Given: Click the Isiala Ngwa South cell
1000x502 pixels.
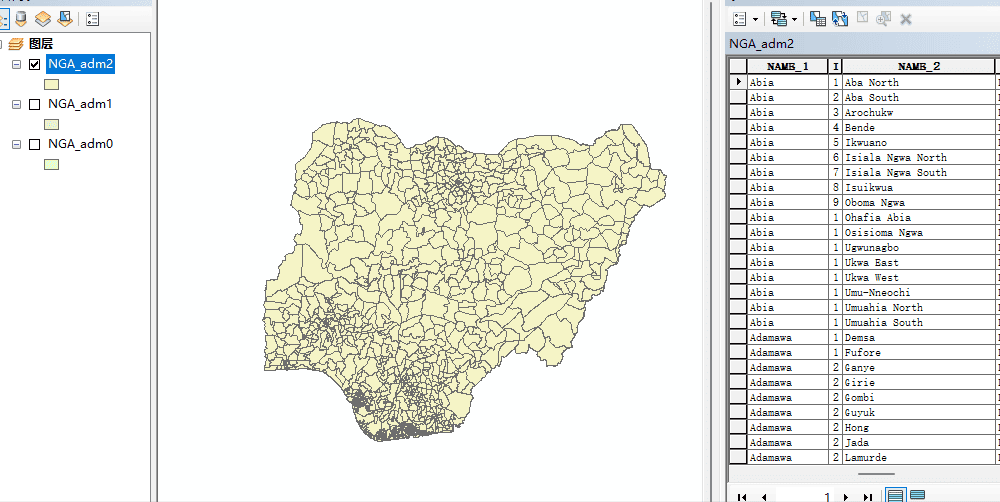Looking at the screenshot, I should click(919, 172).
